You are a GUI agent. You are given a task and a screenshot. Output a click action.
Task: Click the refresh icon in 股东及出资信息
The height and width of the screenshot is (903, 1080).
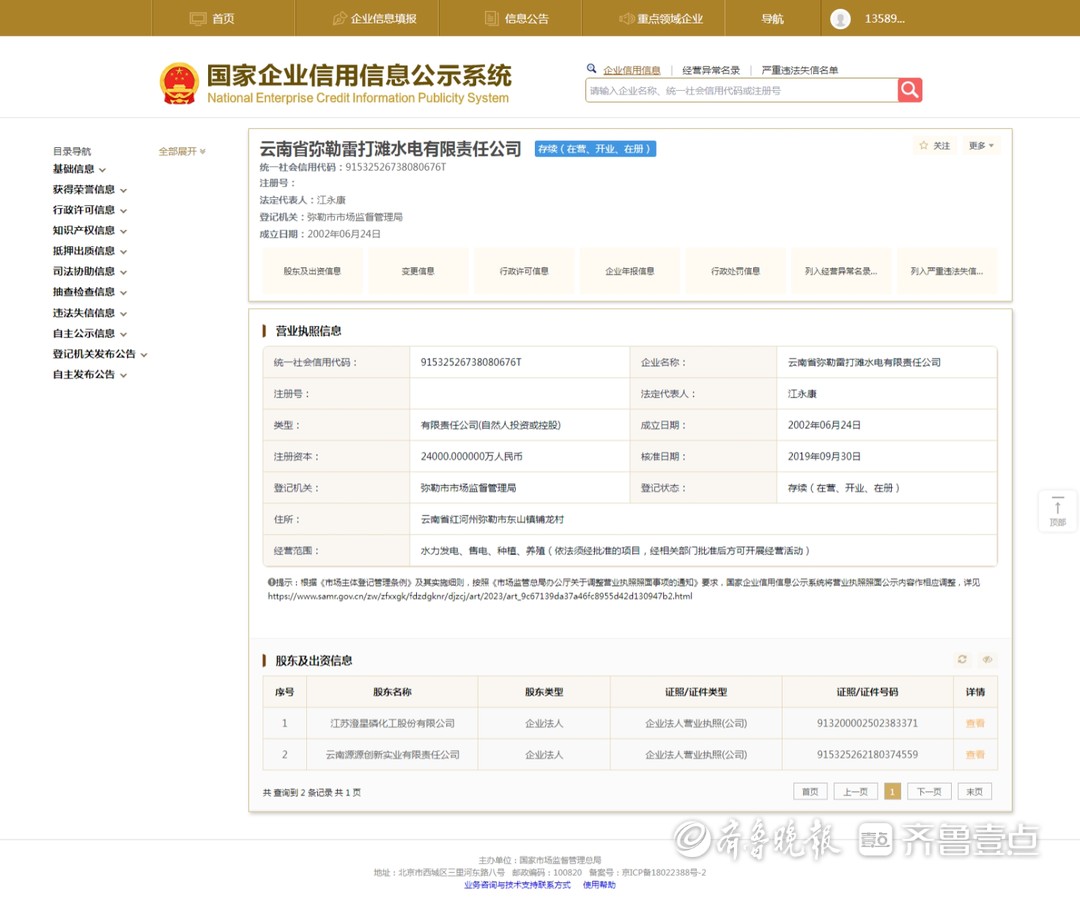point(962,659)
